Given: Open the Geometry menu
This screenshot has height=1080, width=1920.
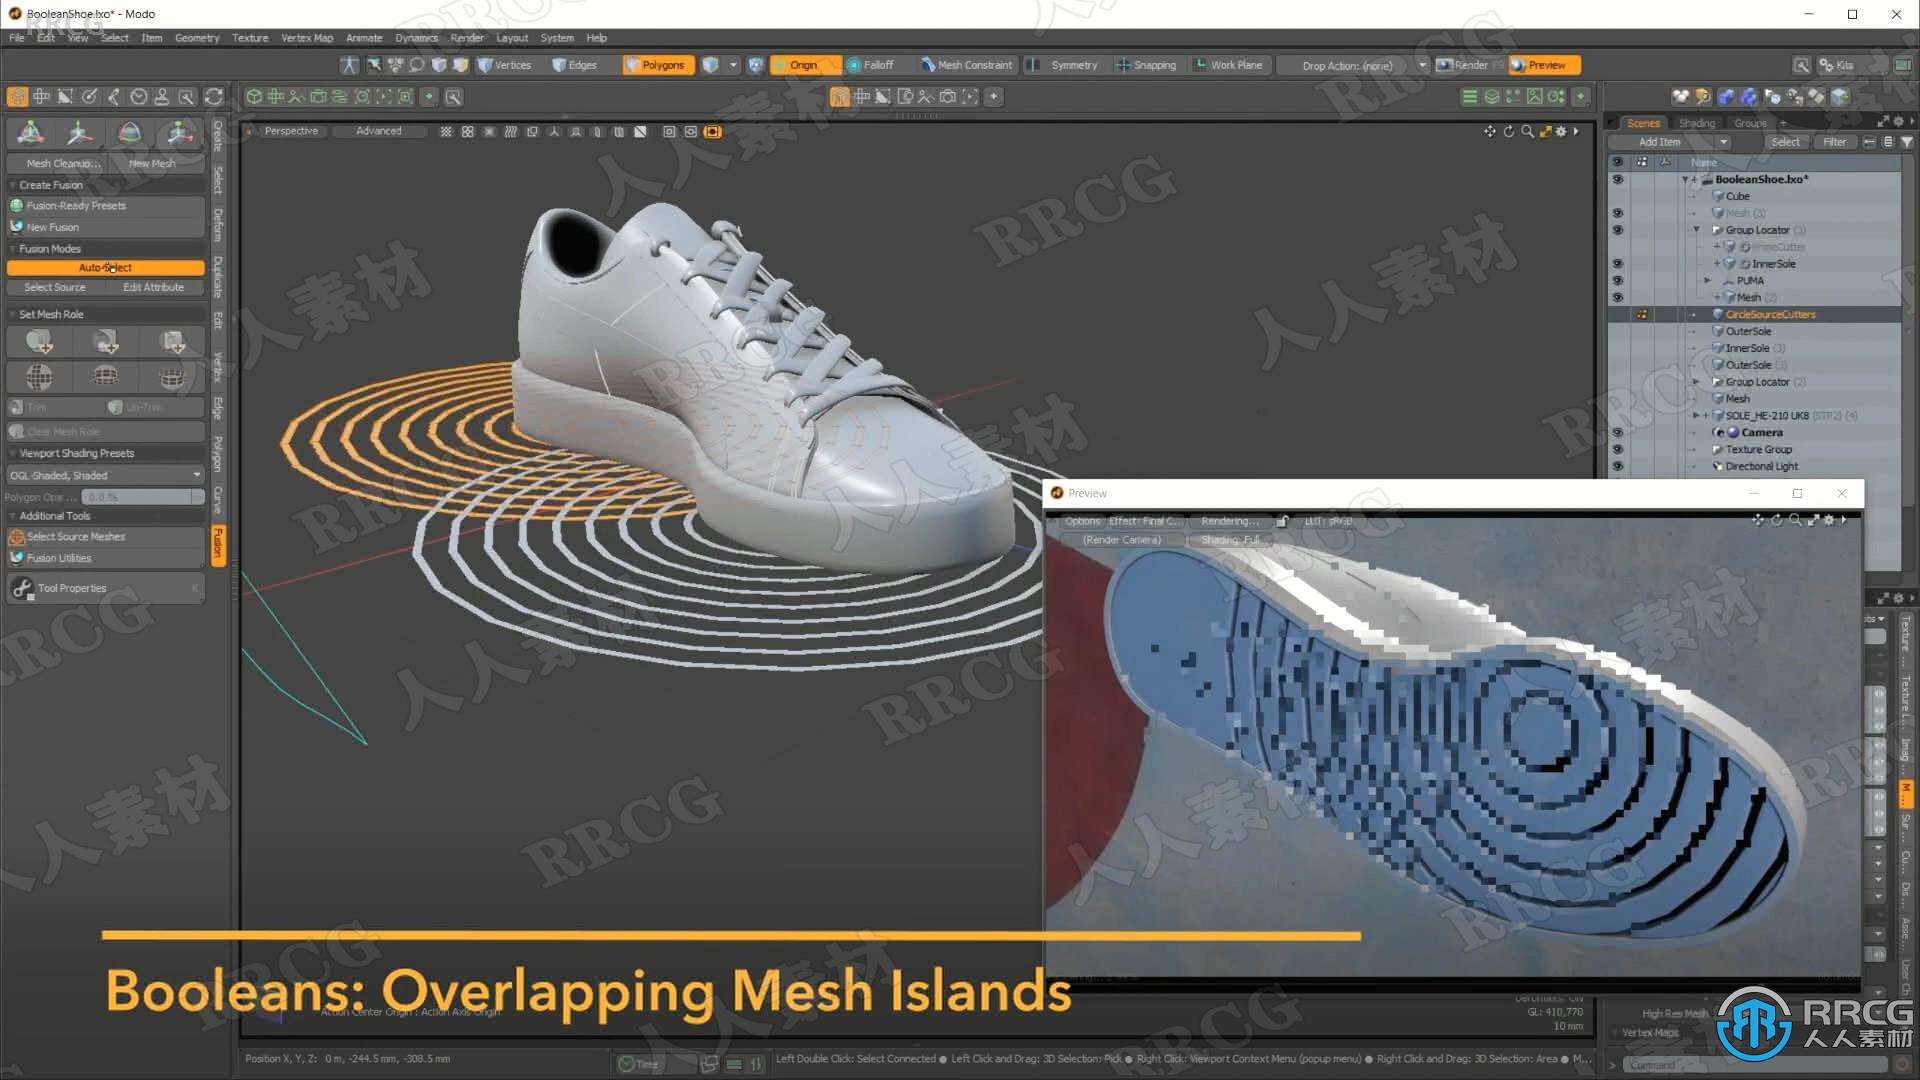Looking at the screenshot, I should 197,38.
